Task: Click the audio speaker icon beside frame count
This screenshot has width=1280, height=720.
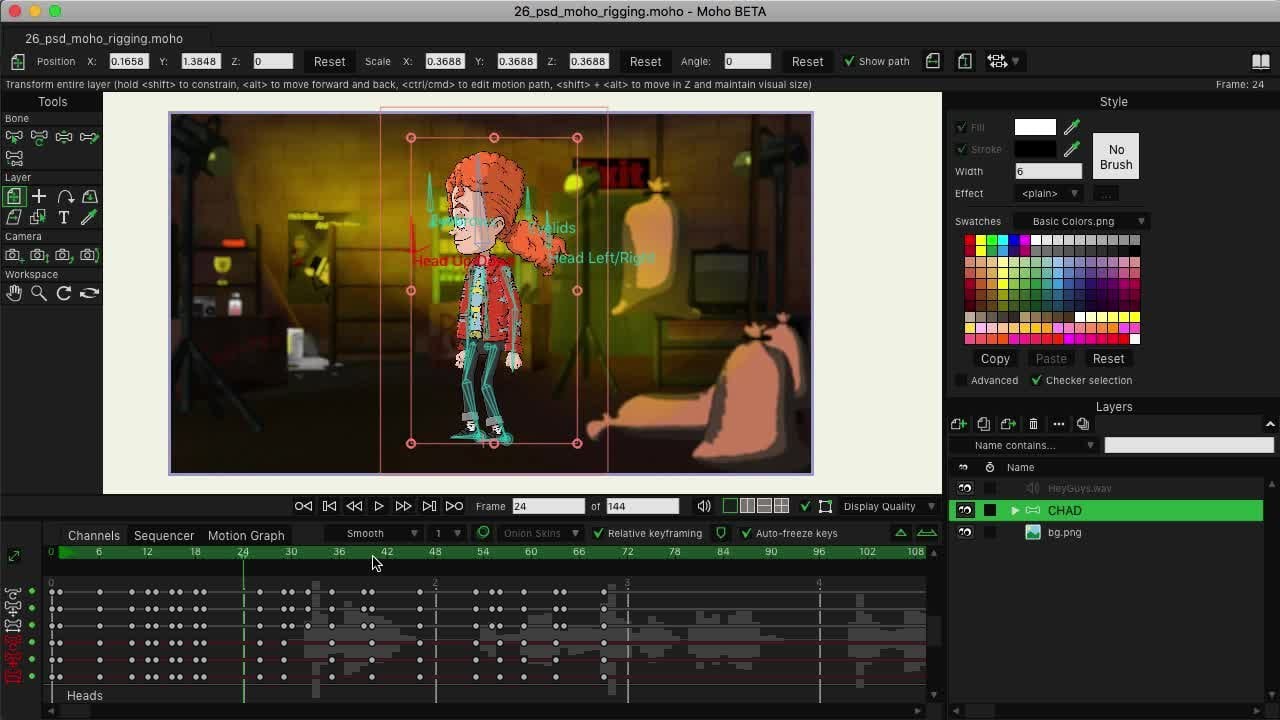Action: (704, 506)
